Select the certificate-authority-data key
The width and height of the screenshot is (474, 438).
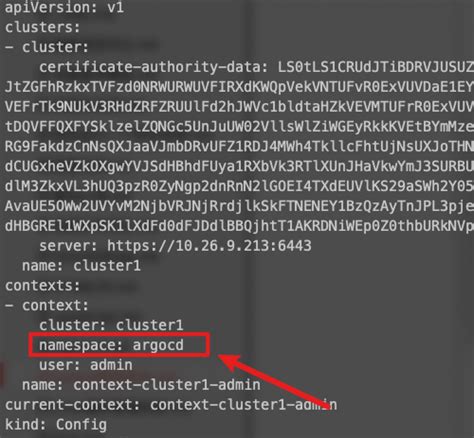tap(154, 67)
